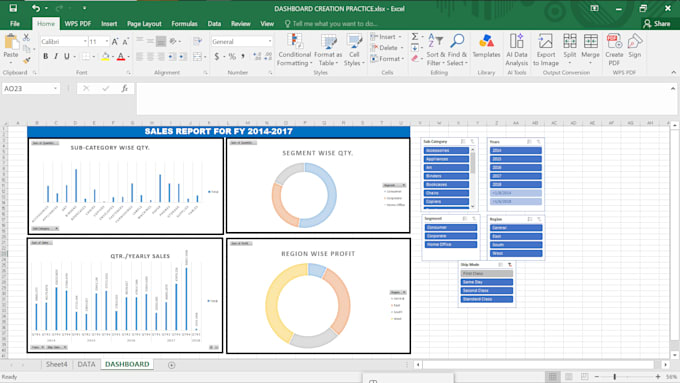This screenshot has width=680, height=383.
Task: Apply the yellow fill color
Action: coord(105,56)
